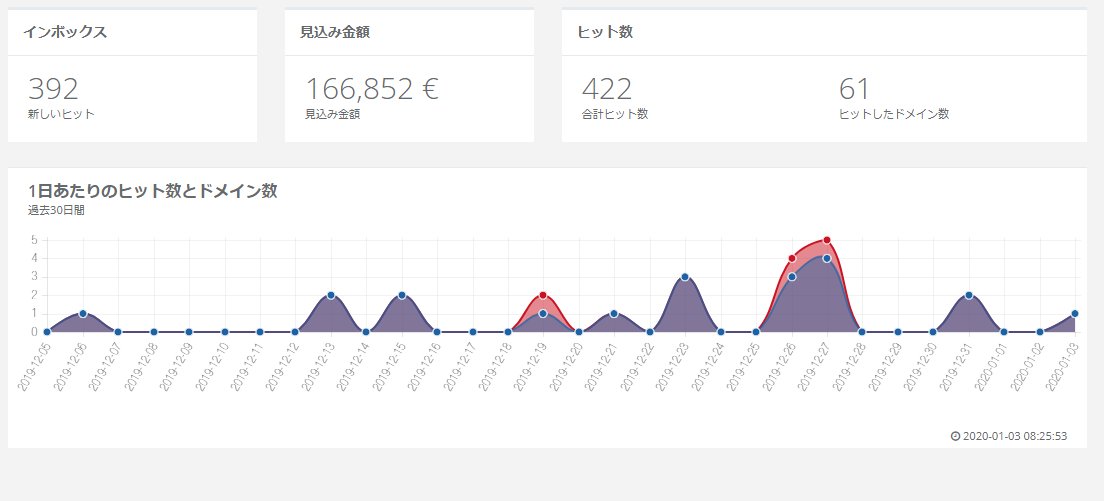
Task: Click the 過去30日間 subtitle
Action: coord(56,210)
